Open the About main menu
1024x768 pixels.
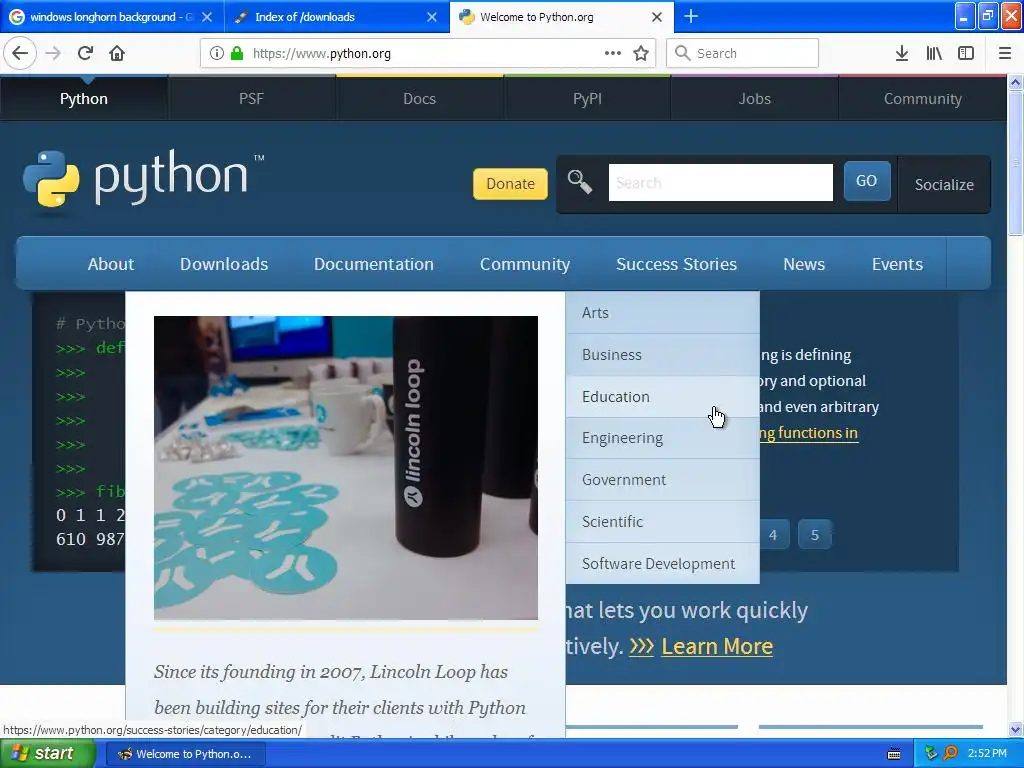[110, 264]
